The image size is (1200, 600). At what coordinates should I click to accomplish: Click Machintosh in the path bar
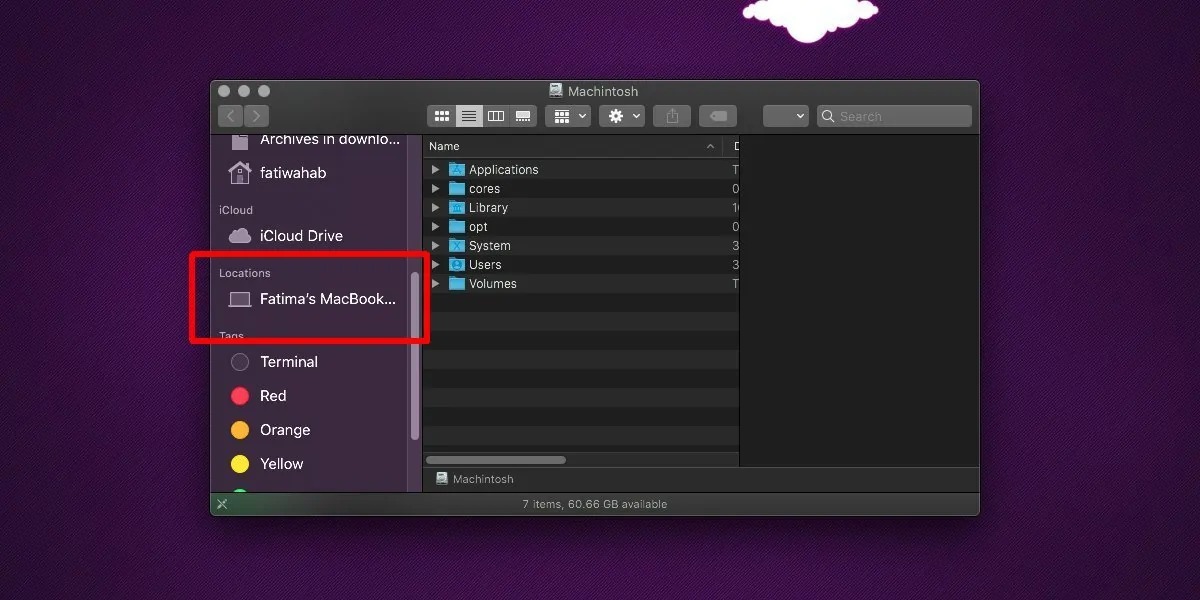(482, 479)
